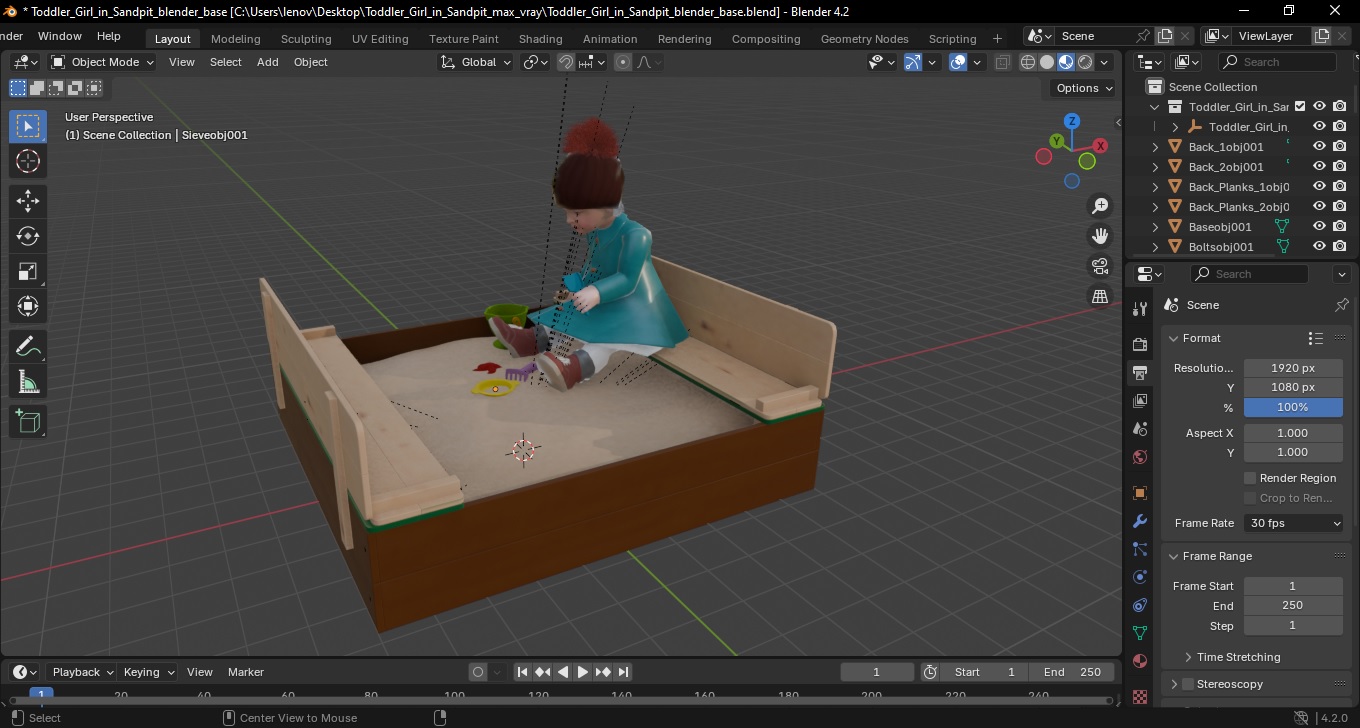The height and width of the screenshot is (728, 1360).
Task: Select the Measure tool
Action: pyautogui.click(x=28, y=382)
